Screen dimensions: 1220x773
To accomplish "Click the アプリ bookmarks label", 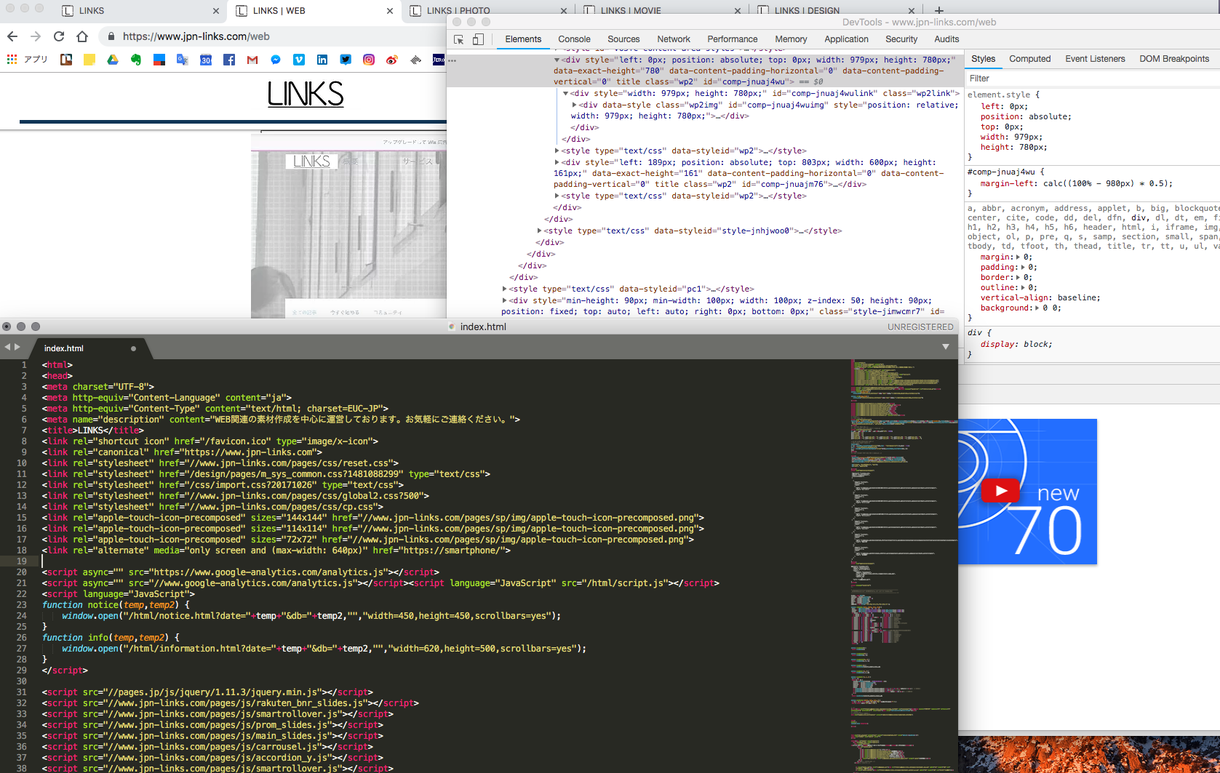I will pyautogui.click(x=36, y=60).
